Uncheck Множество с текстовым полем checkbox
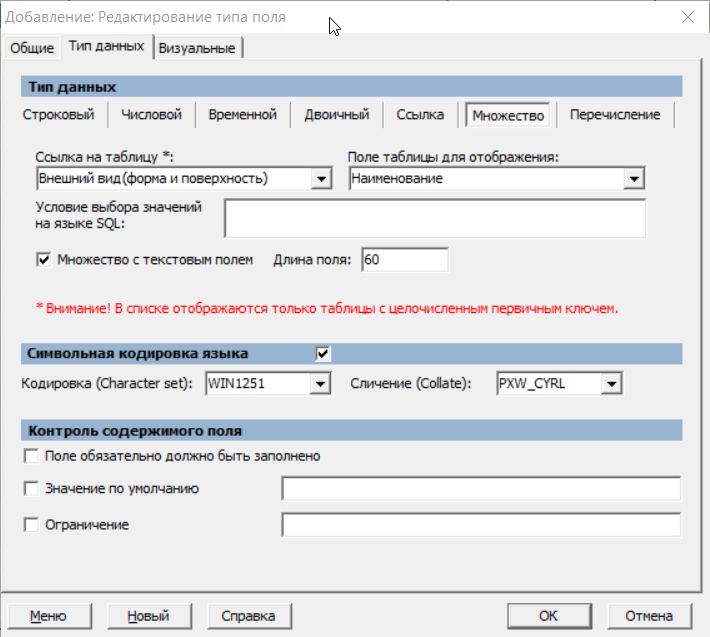The image size is (710, 637). click(43, 260)
